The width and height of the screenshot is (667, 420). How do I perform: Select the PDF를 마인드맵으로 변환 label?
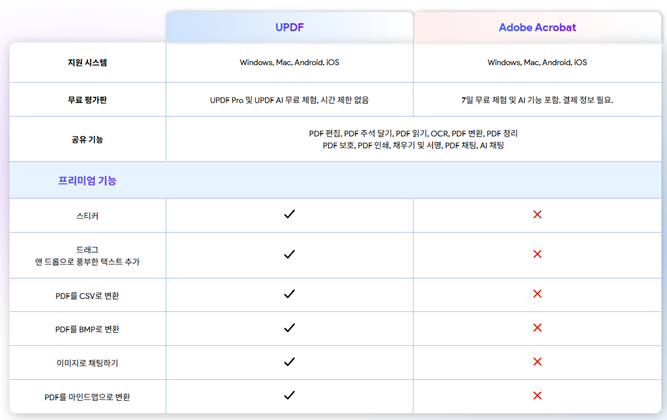tap(87, 397)
